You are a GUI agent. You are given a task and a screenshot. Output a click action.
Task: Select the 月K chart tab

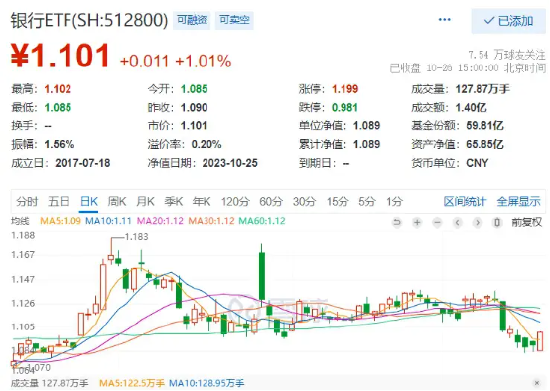pyautogui.click(x=145, y=202)
